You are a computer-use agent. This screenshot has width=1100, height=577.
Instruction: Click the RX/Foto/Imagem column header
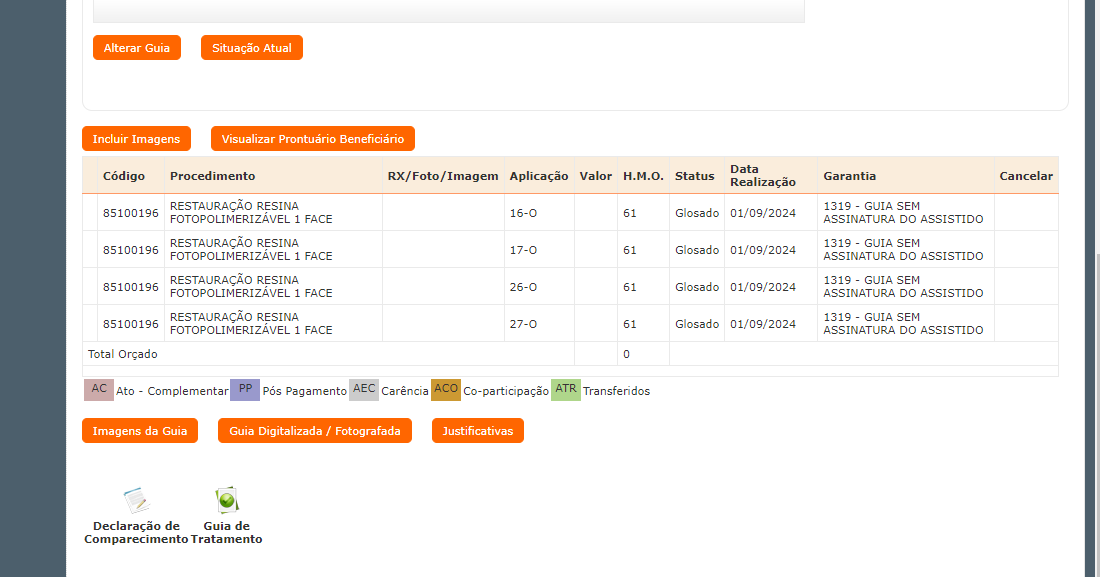coord(443,176)
